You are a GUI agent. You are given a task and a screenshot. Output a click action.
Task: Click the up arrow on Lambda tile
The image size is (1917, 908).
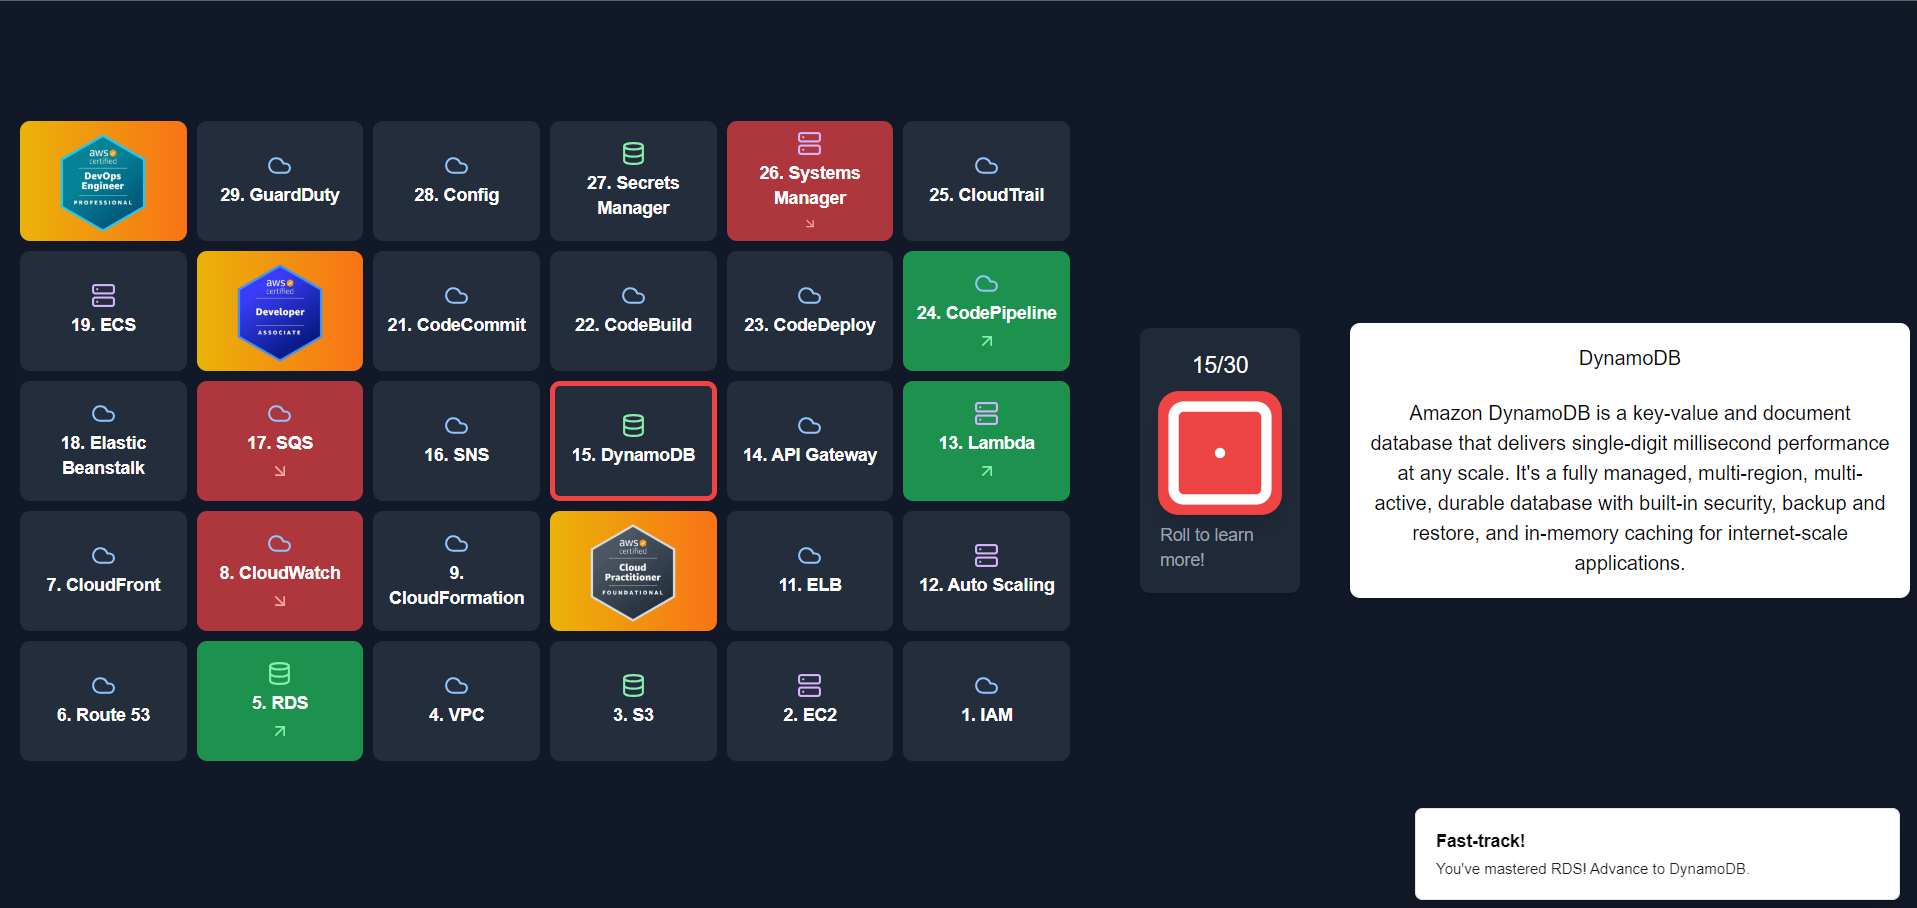[987, 471]
